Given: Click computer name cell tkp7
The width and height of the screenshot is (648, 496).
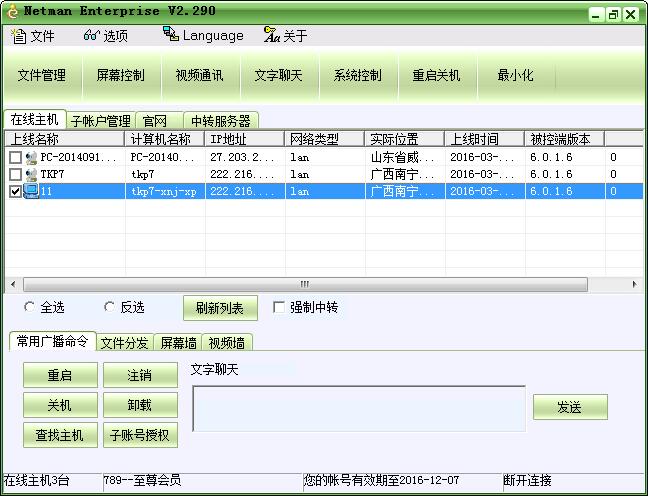Looking at the screenshot, I should click(143, 174).
